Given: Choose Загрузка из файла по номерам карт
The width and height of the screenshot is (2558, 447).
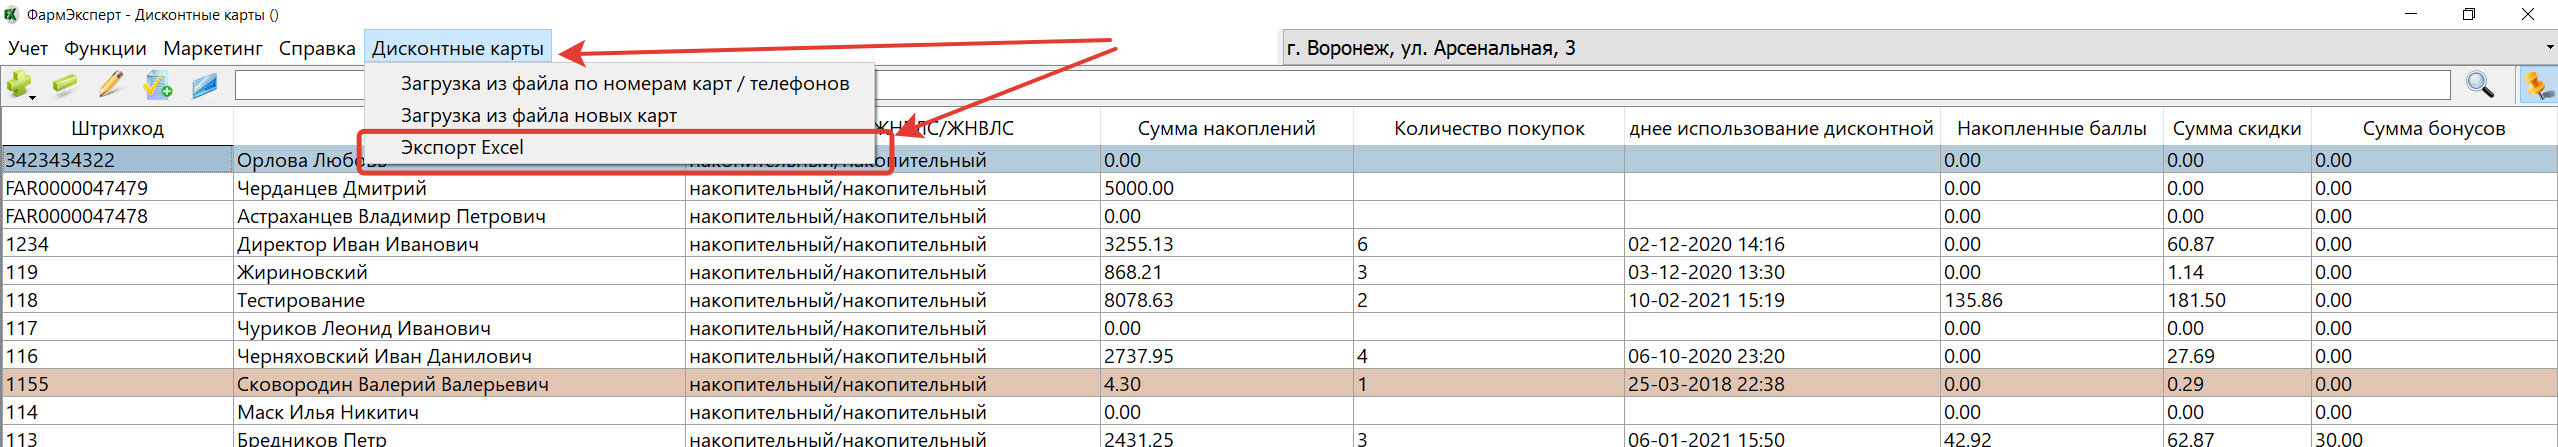Looking at the screenshot, I should pyautogui.click(x=624, y=84).
